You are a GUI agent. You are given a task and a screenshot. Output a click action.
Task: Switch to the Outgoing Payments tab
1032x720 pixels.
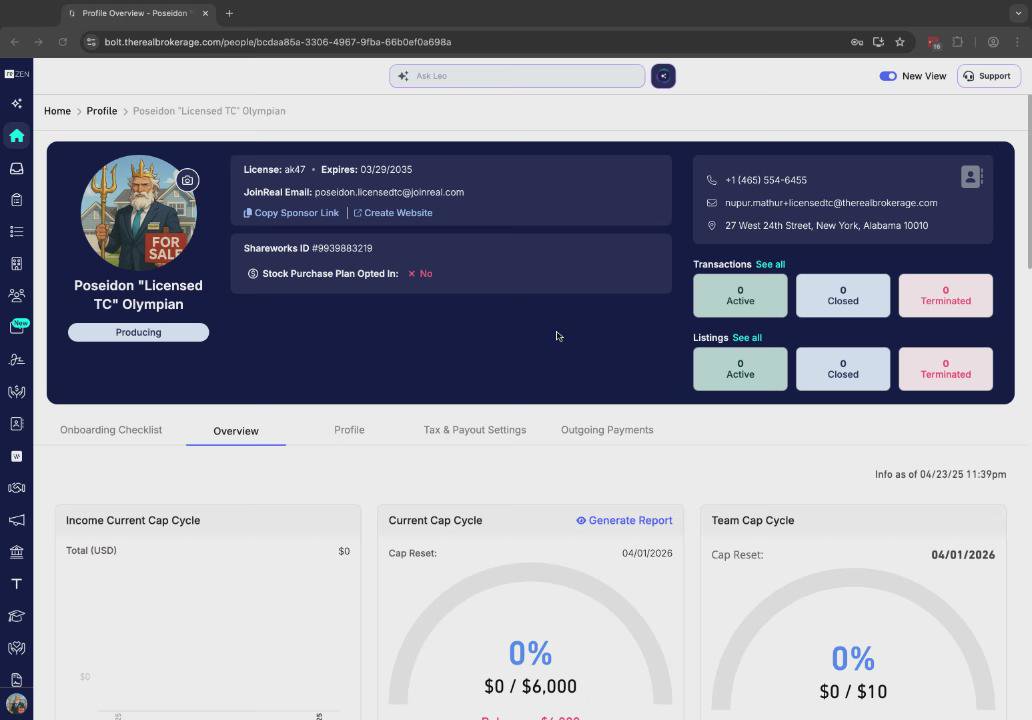click(x=607, y=430)
